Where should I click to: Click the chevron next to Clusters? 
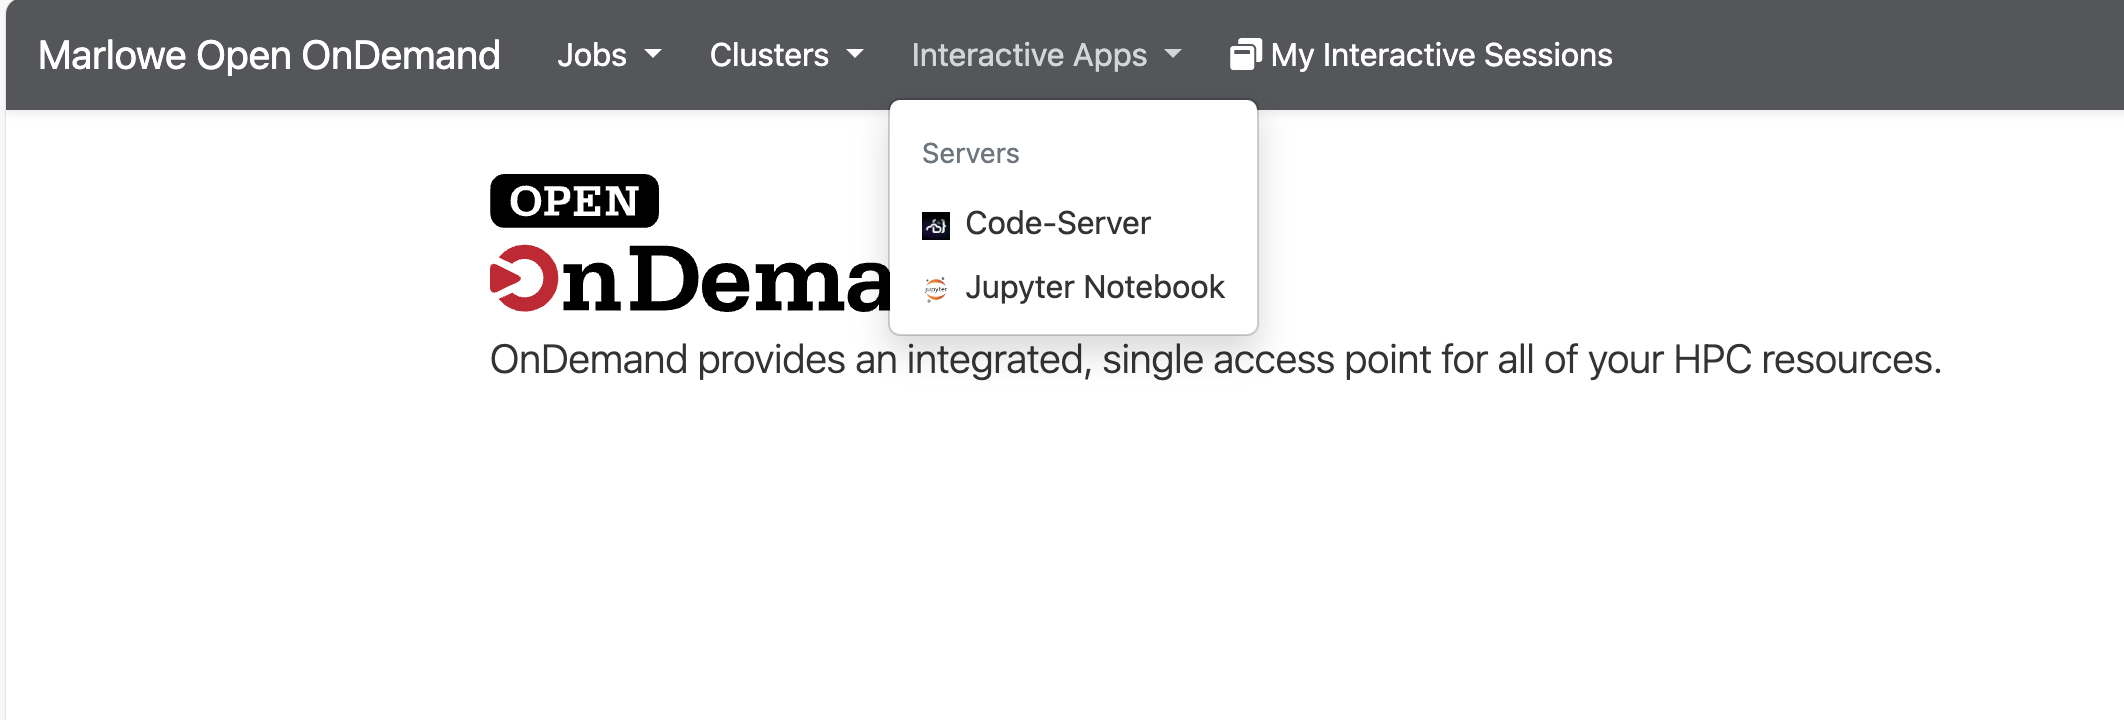855,57
